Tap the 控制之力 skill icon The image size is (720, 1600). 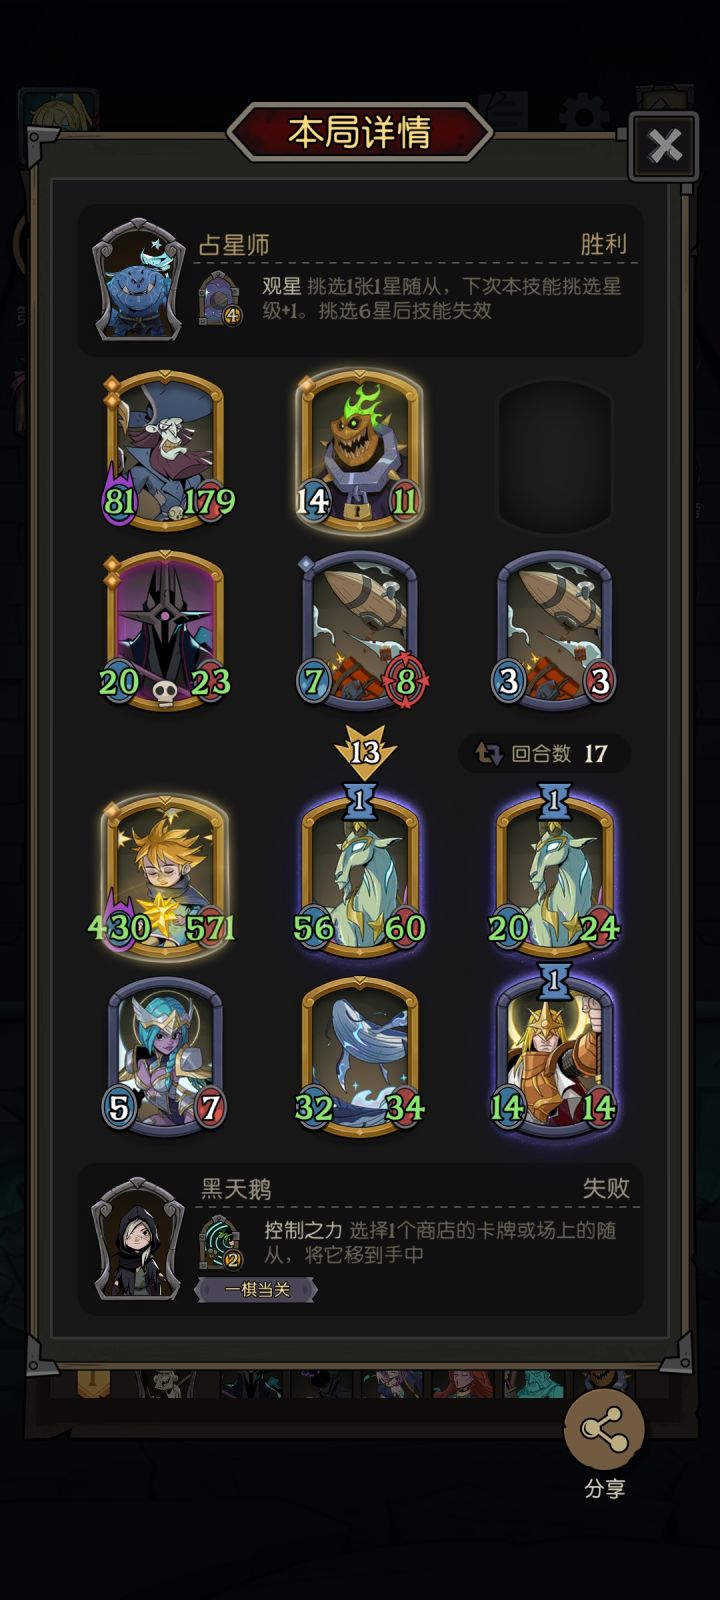click(x=220, y=1242)
